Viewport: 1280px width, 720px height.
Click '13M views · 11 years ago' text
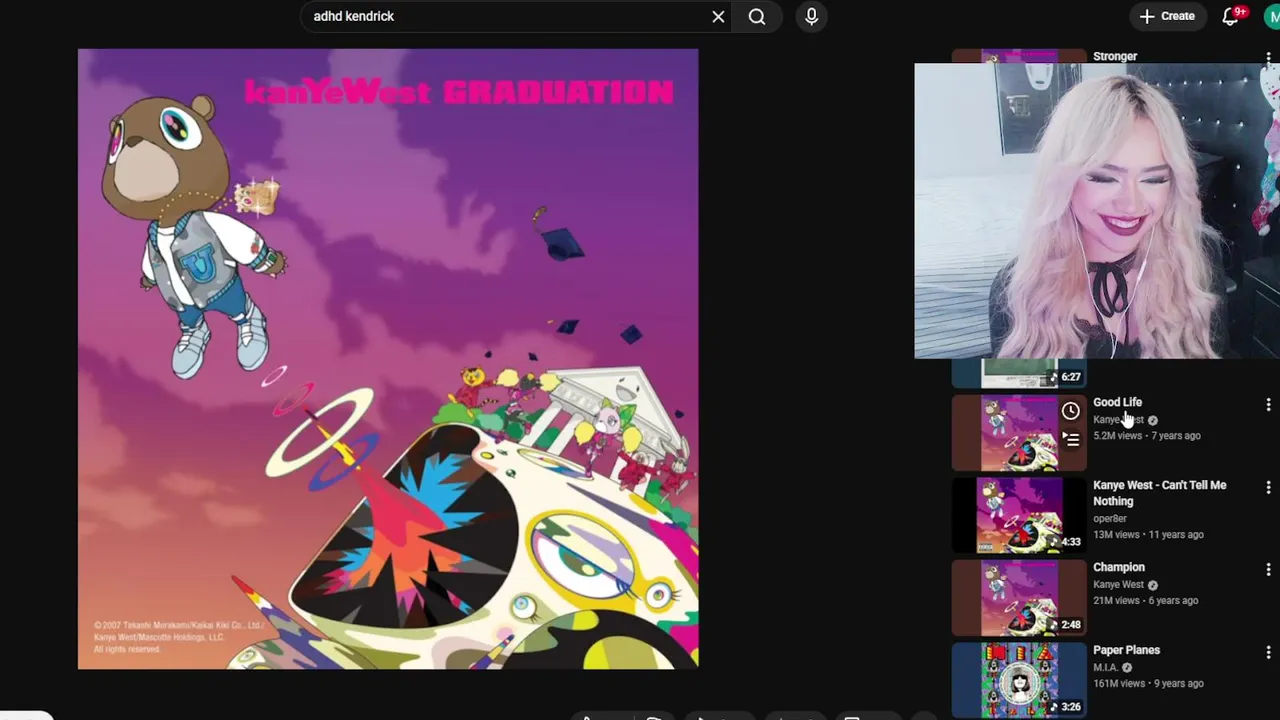1148,534
